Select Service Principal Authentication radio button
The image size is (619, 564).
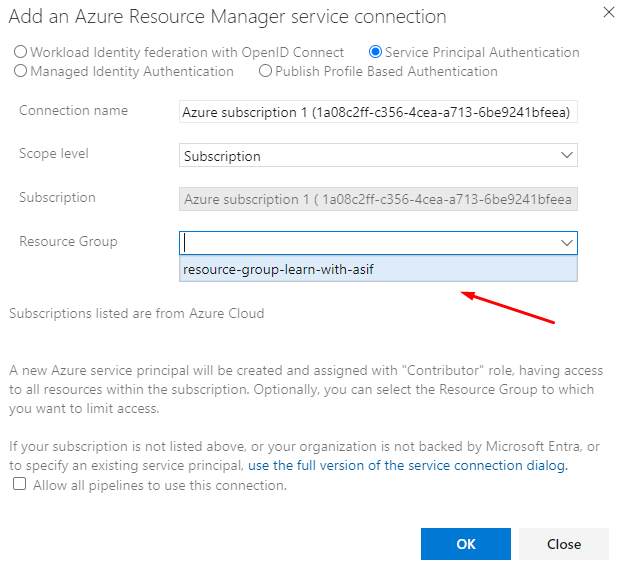(375, 52)
